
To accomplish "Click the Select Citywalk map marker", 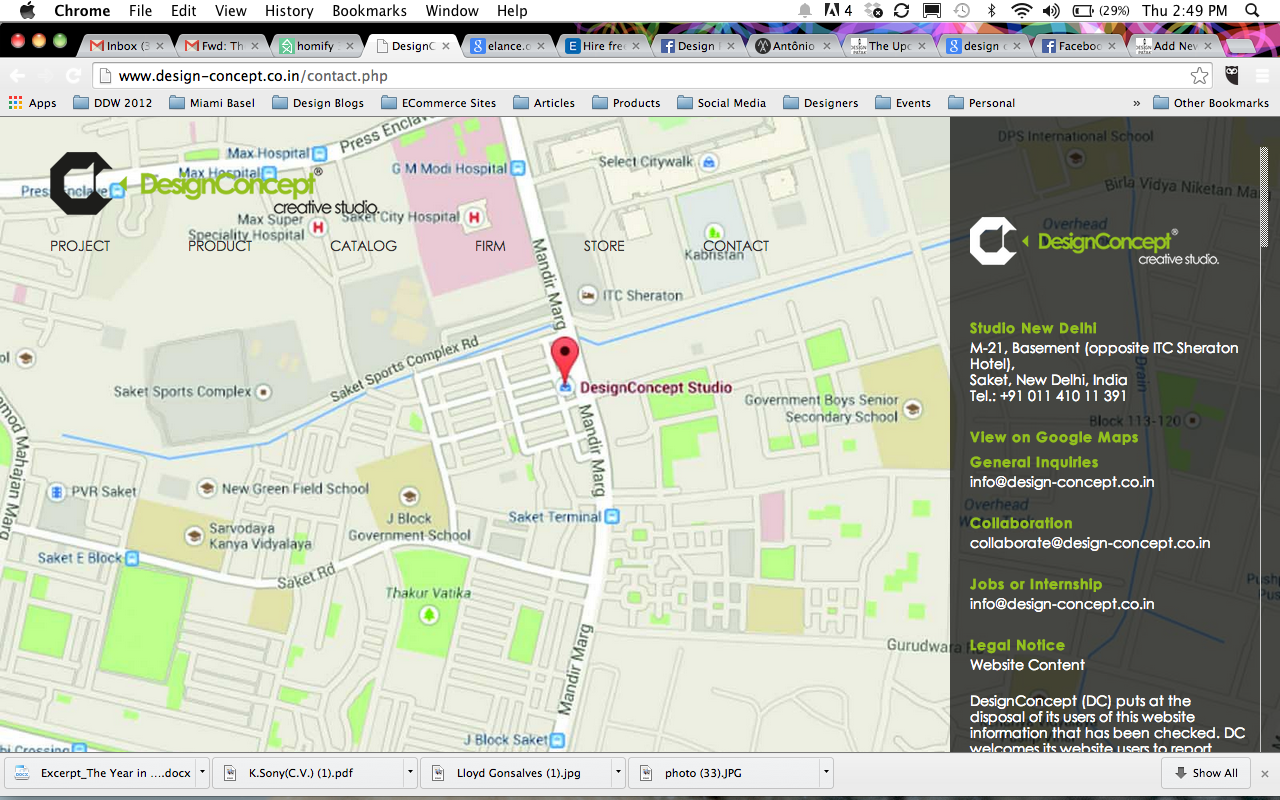I will coord(708,162).
